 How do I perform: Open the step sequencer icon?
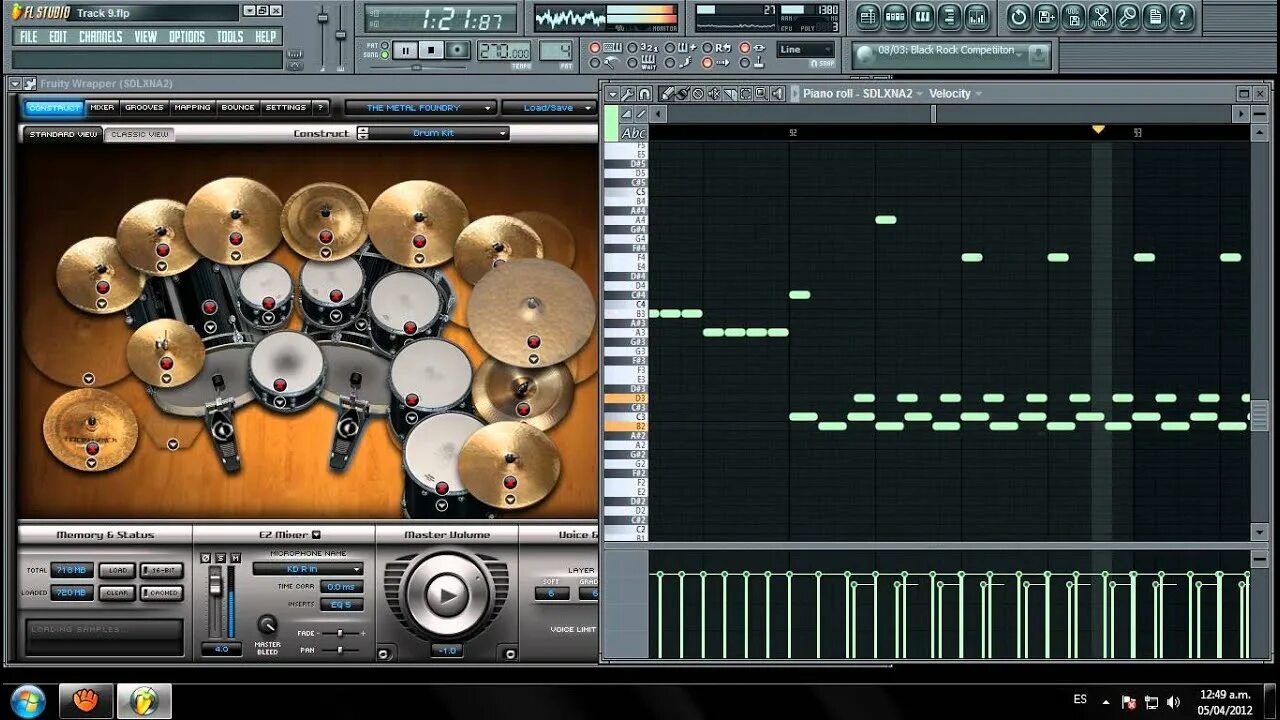coord(895,16)
